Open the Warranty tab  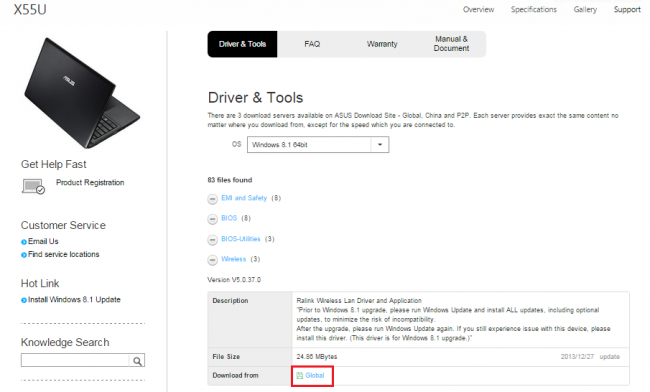[382, 44]
